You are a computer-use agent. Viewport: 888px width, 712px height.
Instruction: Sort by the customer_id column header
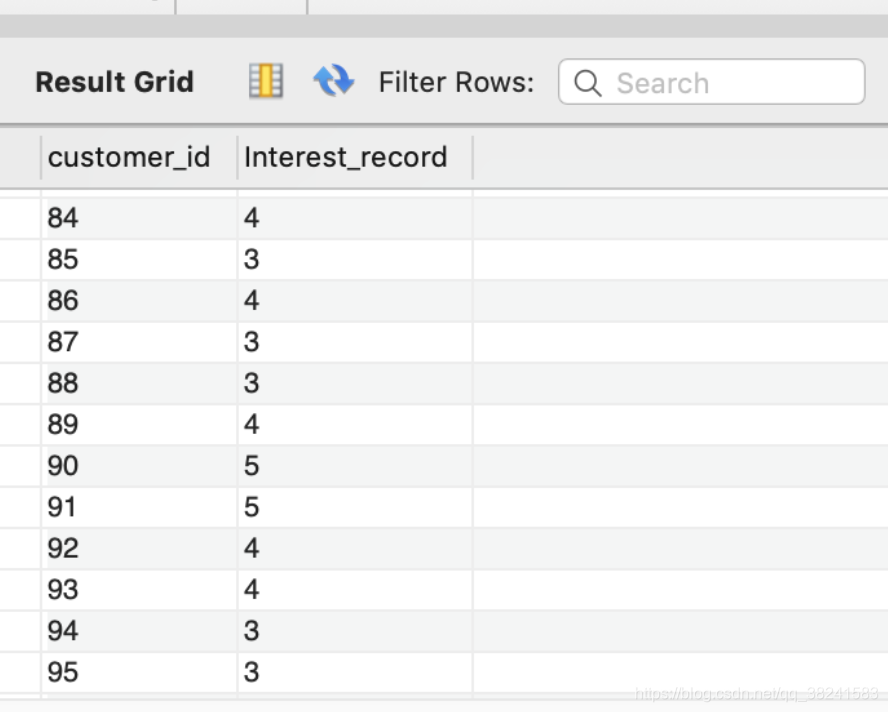(x=139, y=157)
